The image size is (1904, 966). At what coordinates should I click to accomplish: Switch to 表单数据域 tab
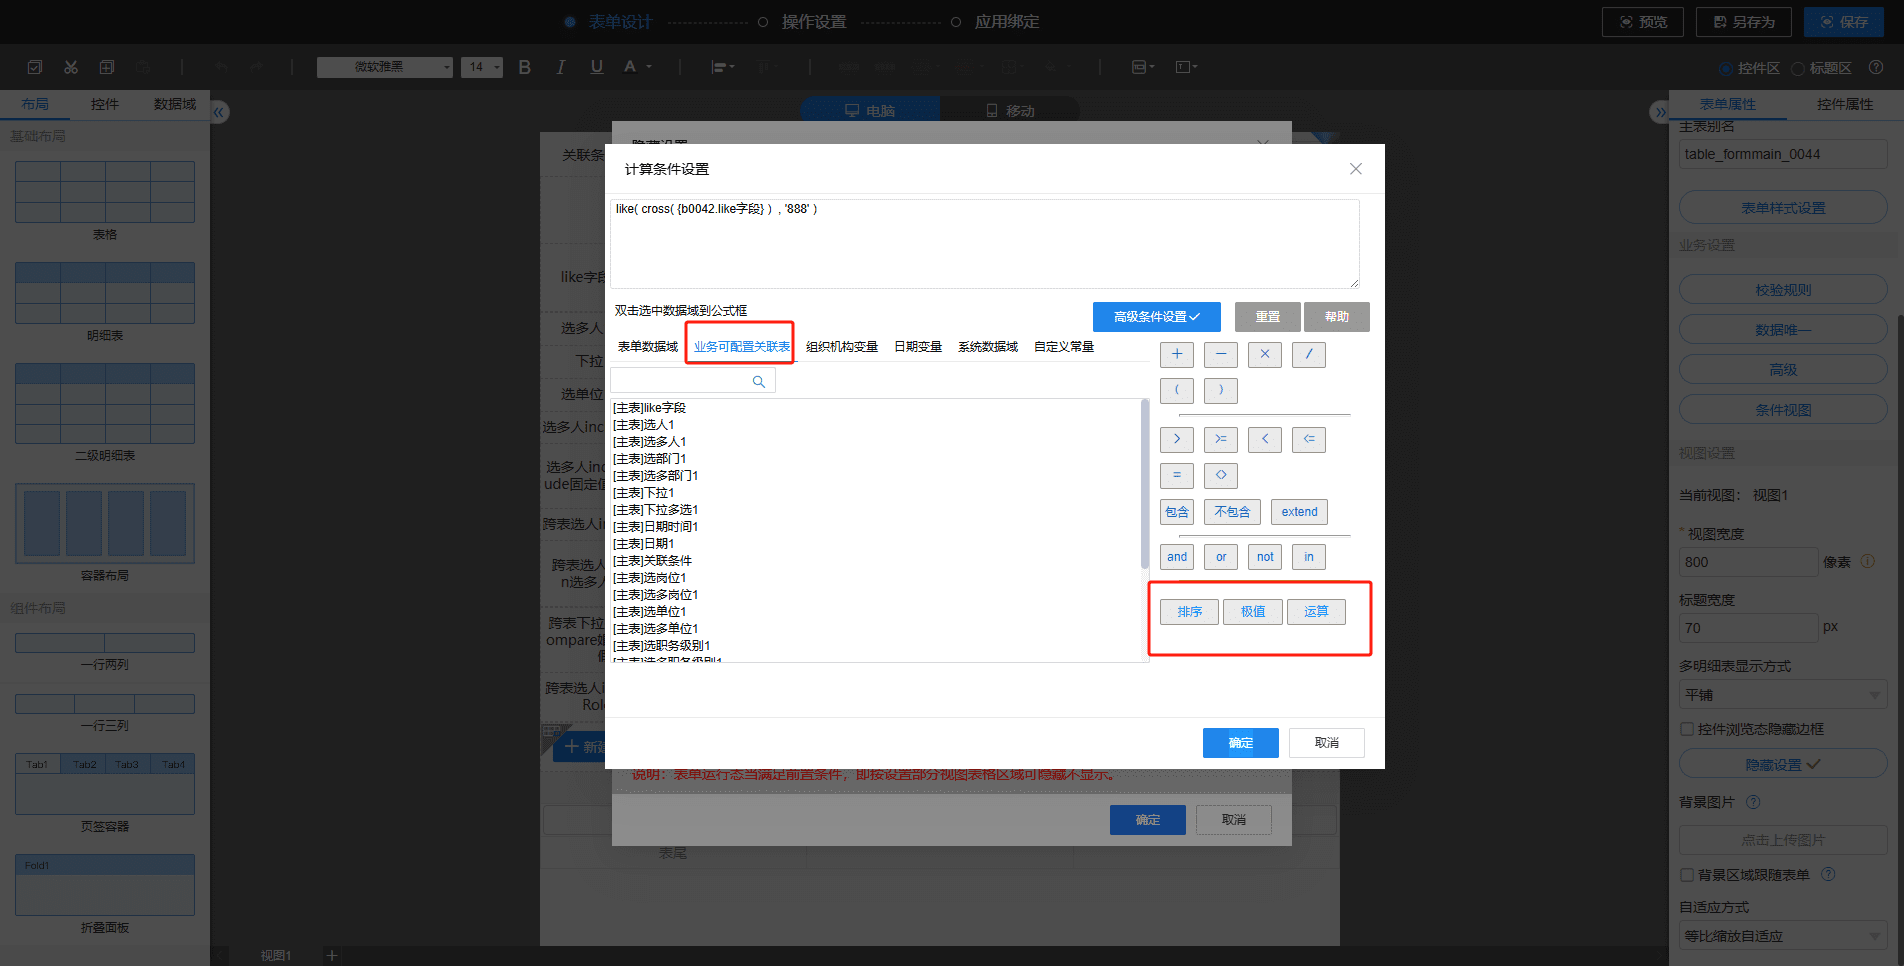click(x=647, y=347)
